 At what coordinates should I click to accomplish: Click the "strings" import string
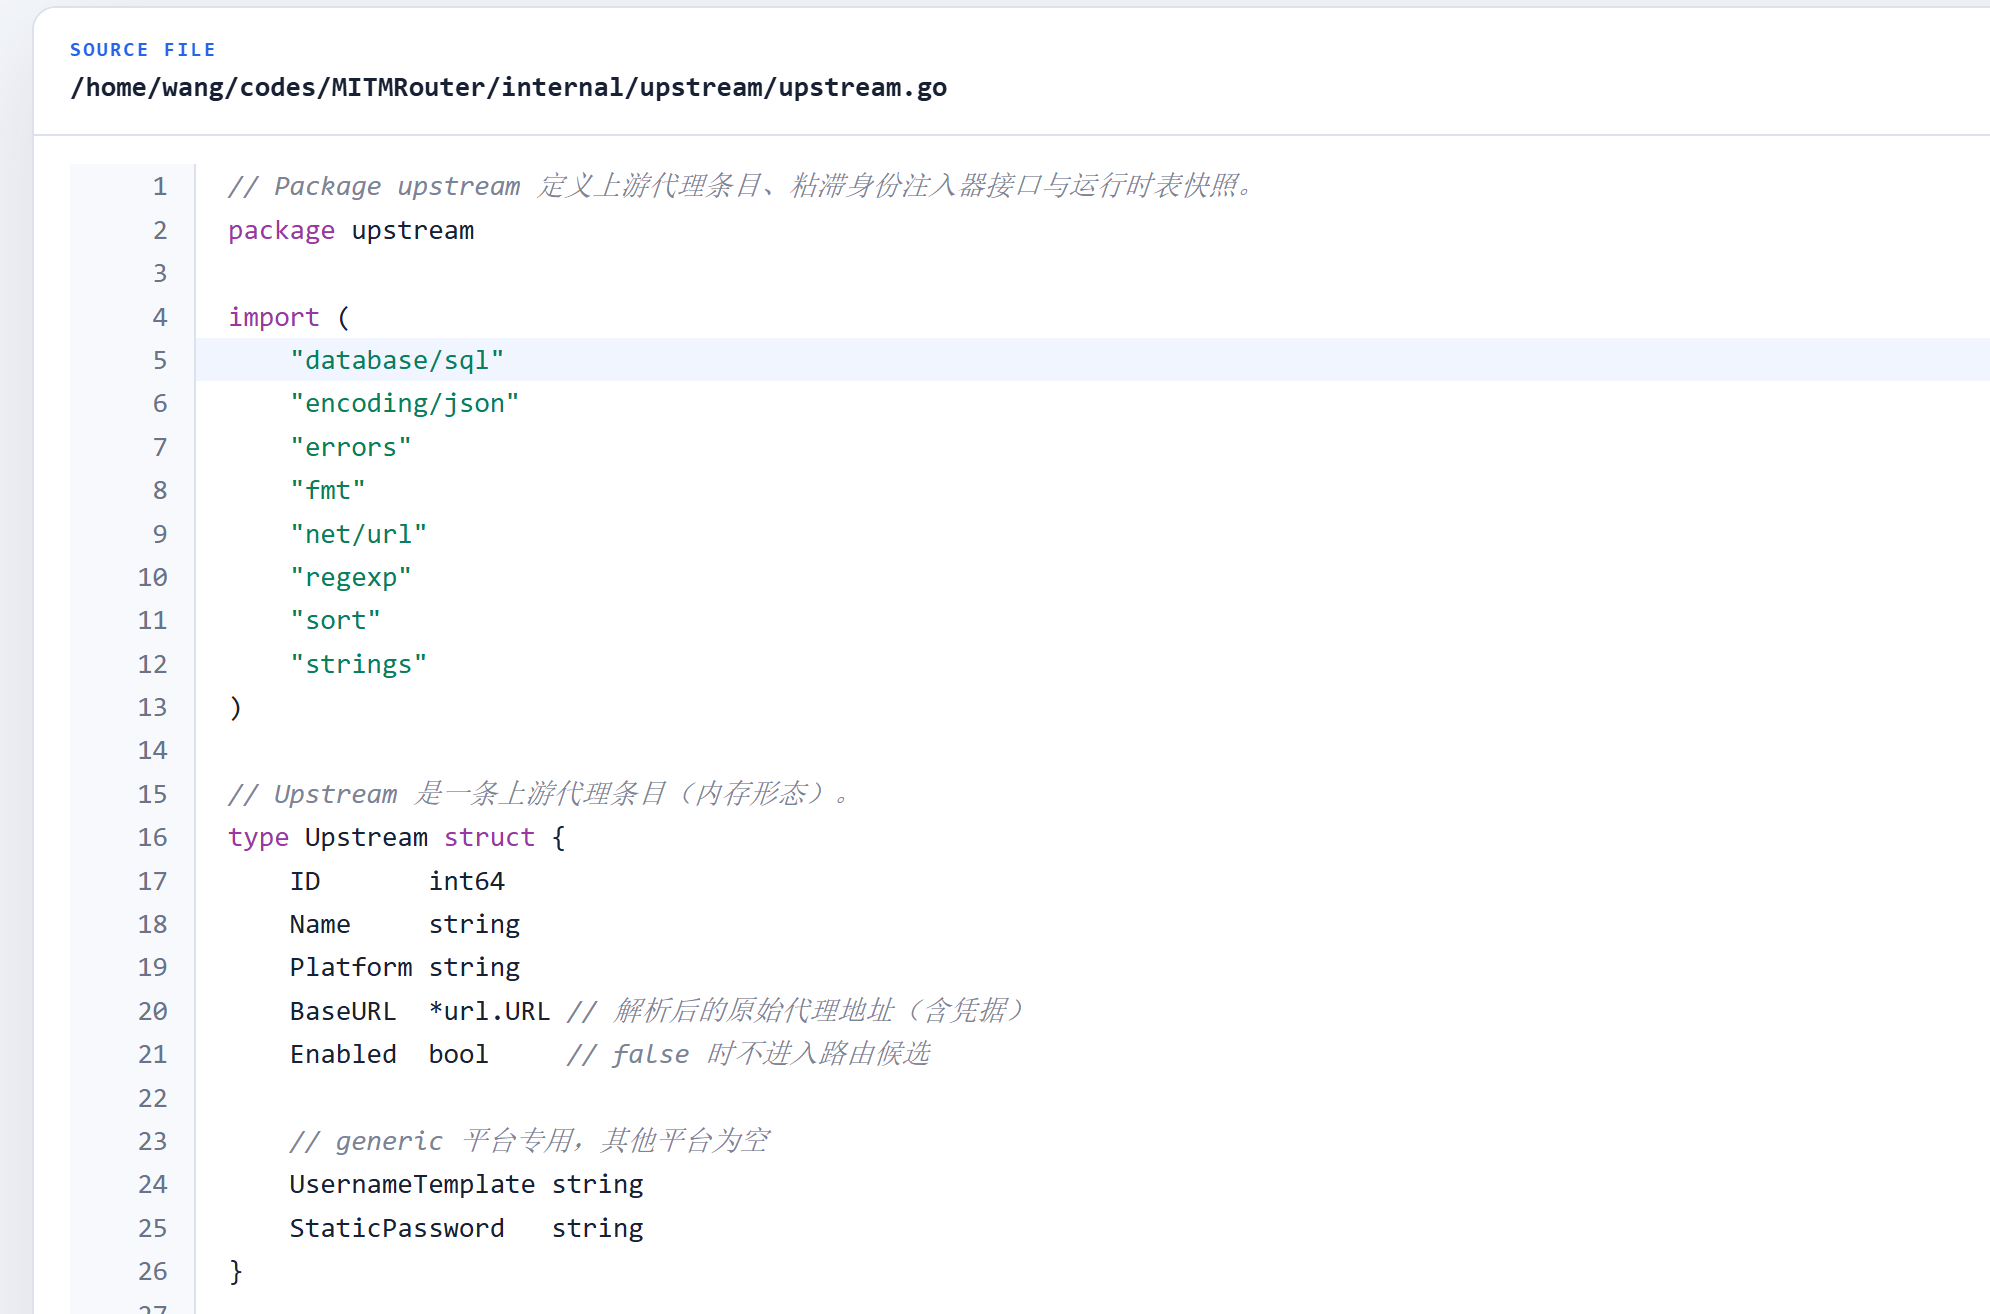point(359,664)
